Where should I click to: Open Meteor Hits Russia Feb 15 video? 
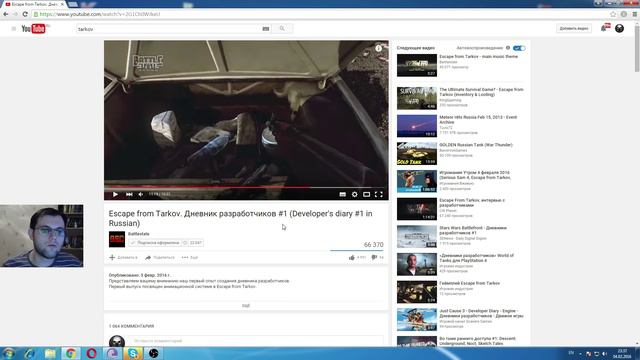point(478,120)
